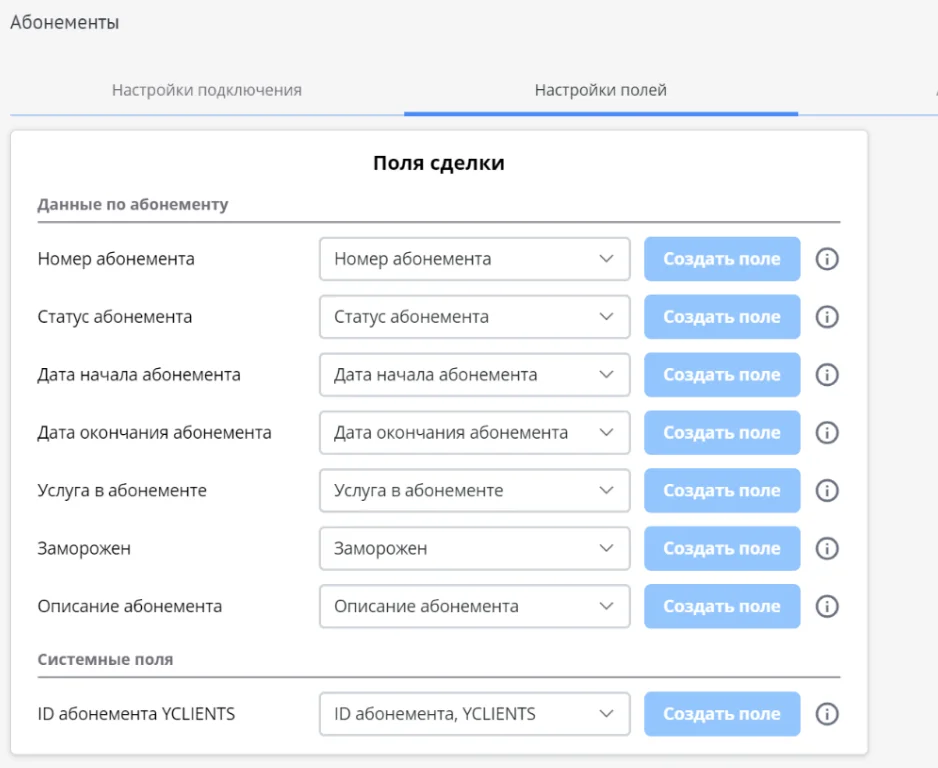View info for ID абонемента YCLIENTS row

point(827,714)
